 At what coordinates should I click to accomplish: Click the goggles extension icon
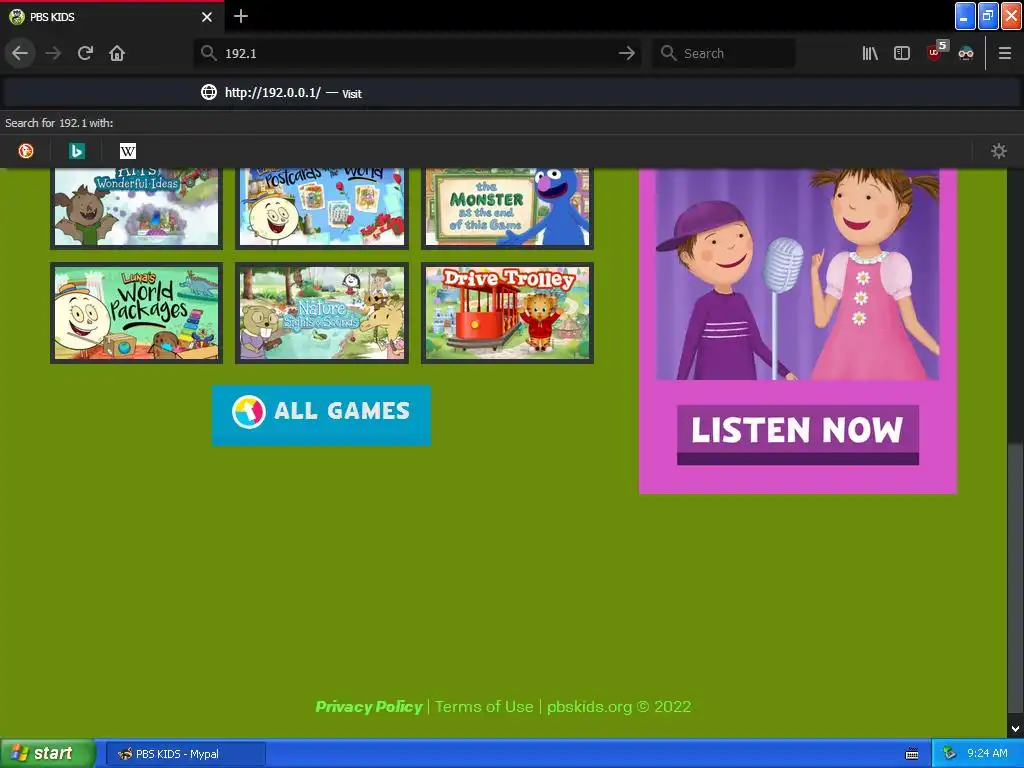tap(966, 53)
